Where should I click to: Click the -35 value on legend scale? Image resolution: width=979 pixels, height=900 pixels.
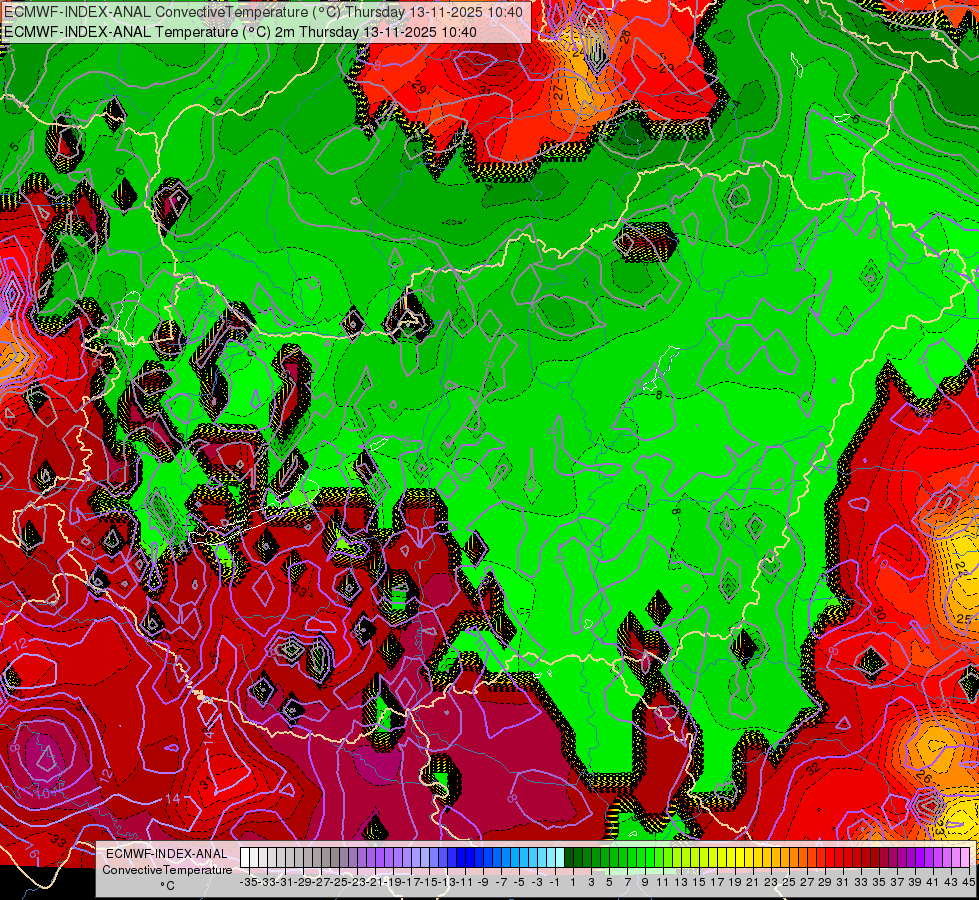coord(248,882)
